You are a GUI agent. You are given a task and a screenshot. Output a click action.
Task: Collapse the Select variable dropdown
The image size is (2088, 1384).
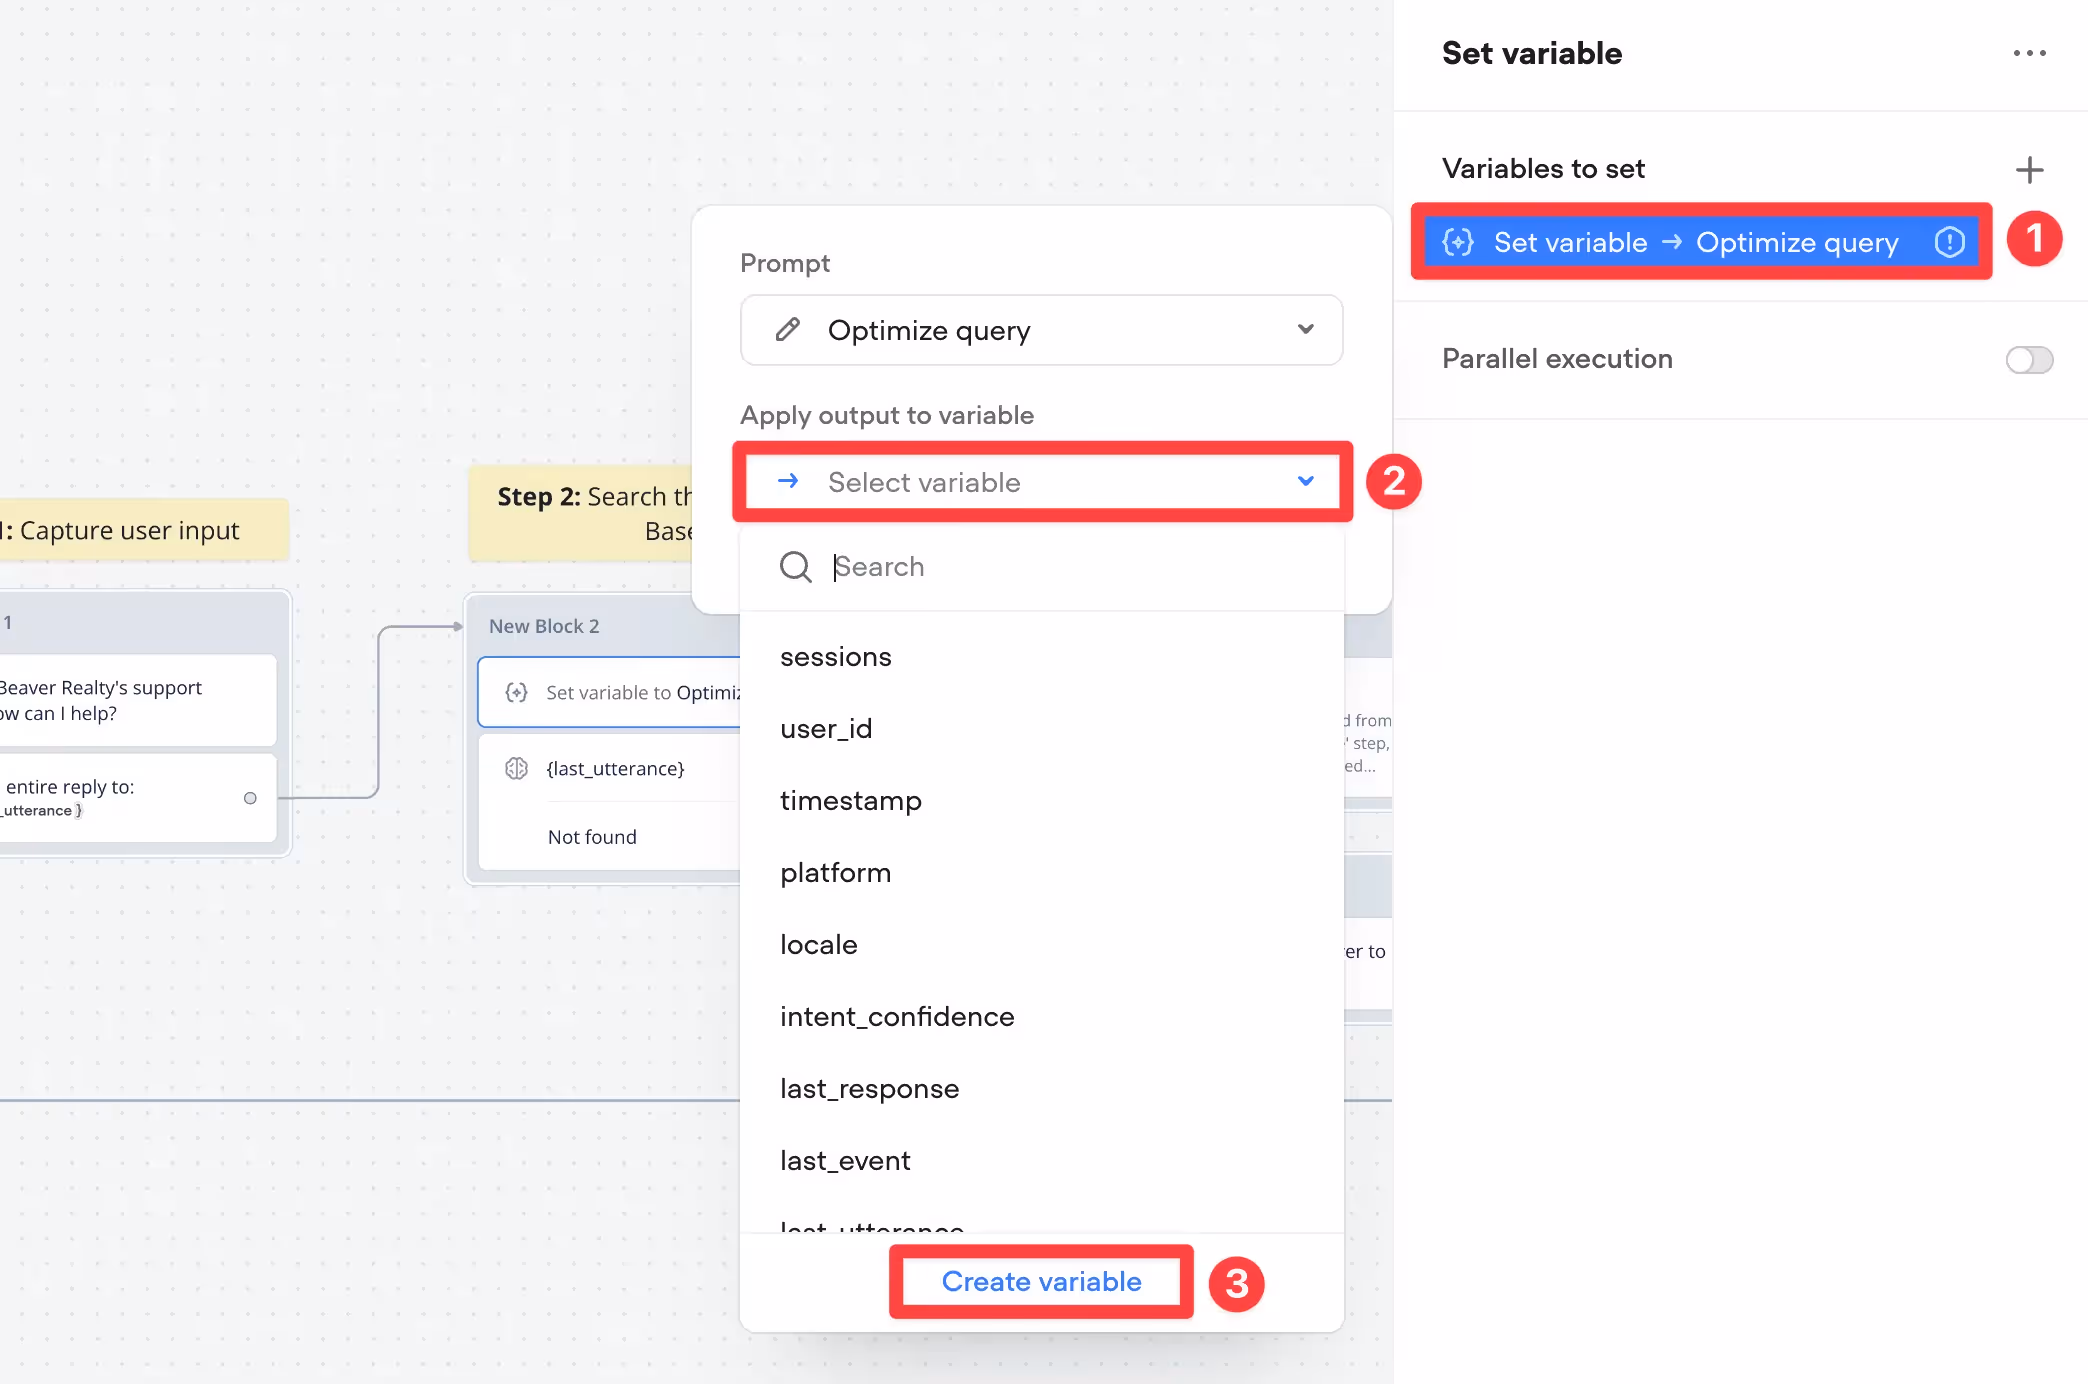click(x=1305, y=481)
